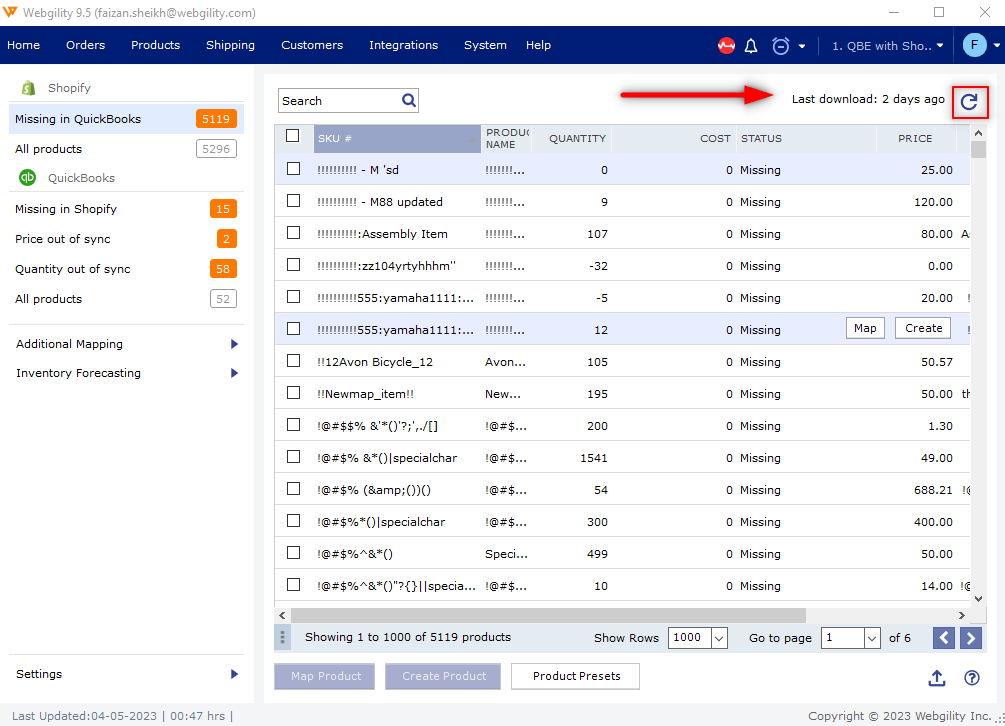Click the horizontal scrollbar right arrow

pyautogui.click(x=961, y=615)
